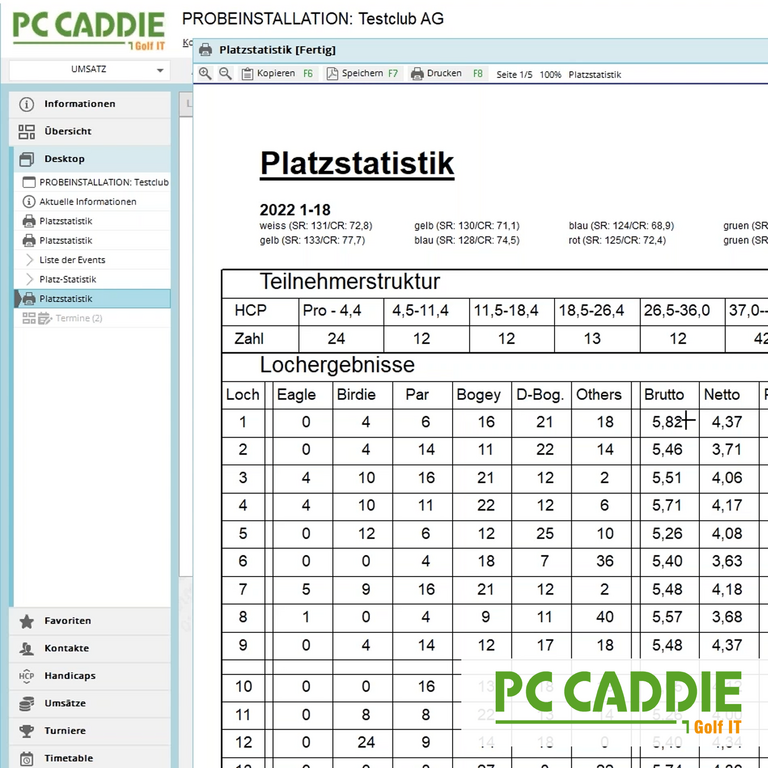The height and width of the screenshot is (768, 768).
Task: Click the Teilnehmerstruktur section heading
Action: [x=350, y=282]
